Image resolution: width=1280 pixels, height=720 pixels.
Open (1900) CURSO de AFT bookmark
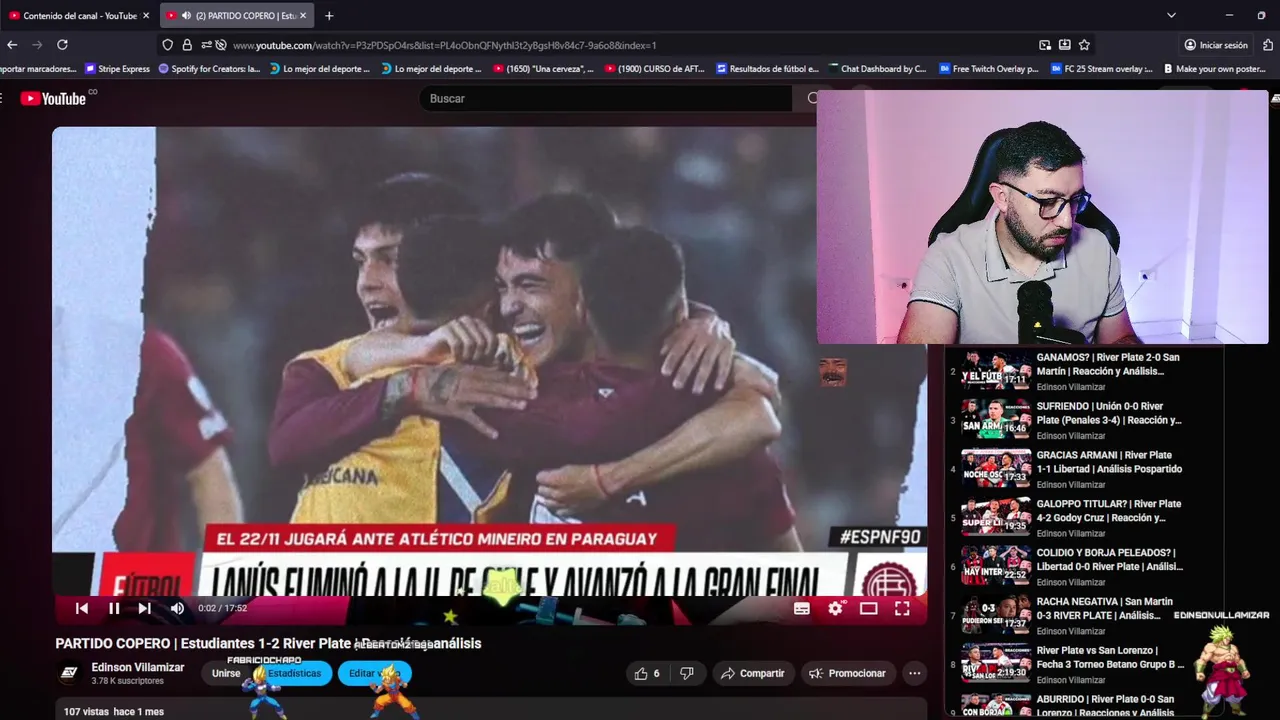click(x=654, y=69)
